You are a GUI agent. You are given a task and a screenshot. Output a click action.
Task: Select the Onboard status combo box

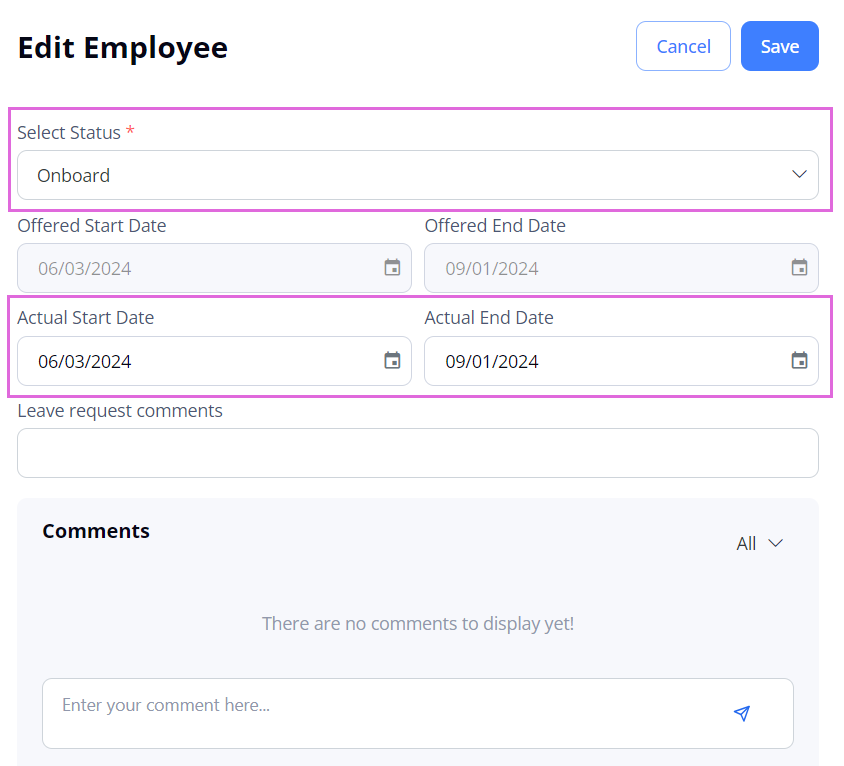(x=418, y=175)
